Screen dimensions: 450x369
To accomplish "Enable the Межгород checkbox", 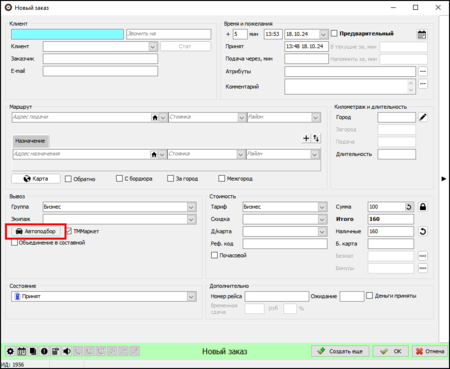I will pyautogui.click(x=222, y=179).
